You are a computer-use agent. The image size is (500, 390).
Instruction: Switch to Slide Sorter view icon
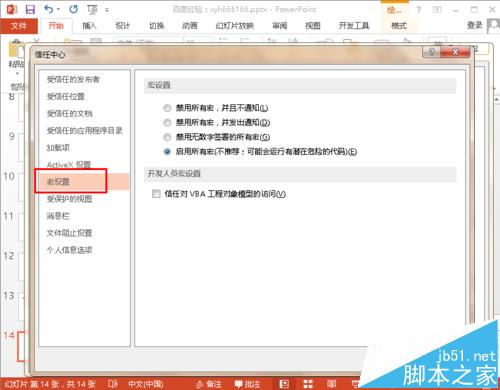(x=308, y=384)
